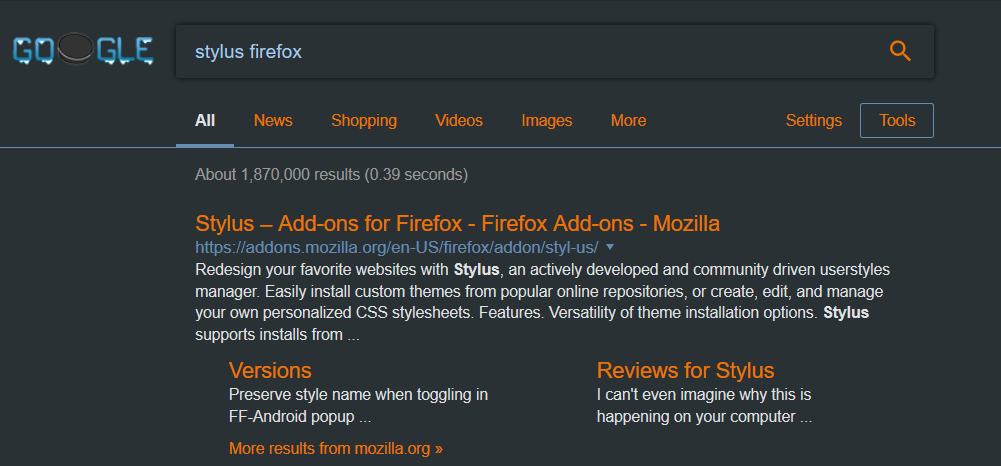Select the All results tab
Image resolution: width=1001 pixels, height=466 pixels.
pos(205,120)
